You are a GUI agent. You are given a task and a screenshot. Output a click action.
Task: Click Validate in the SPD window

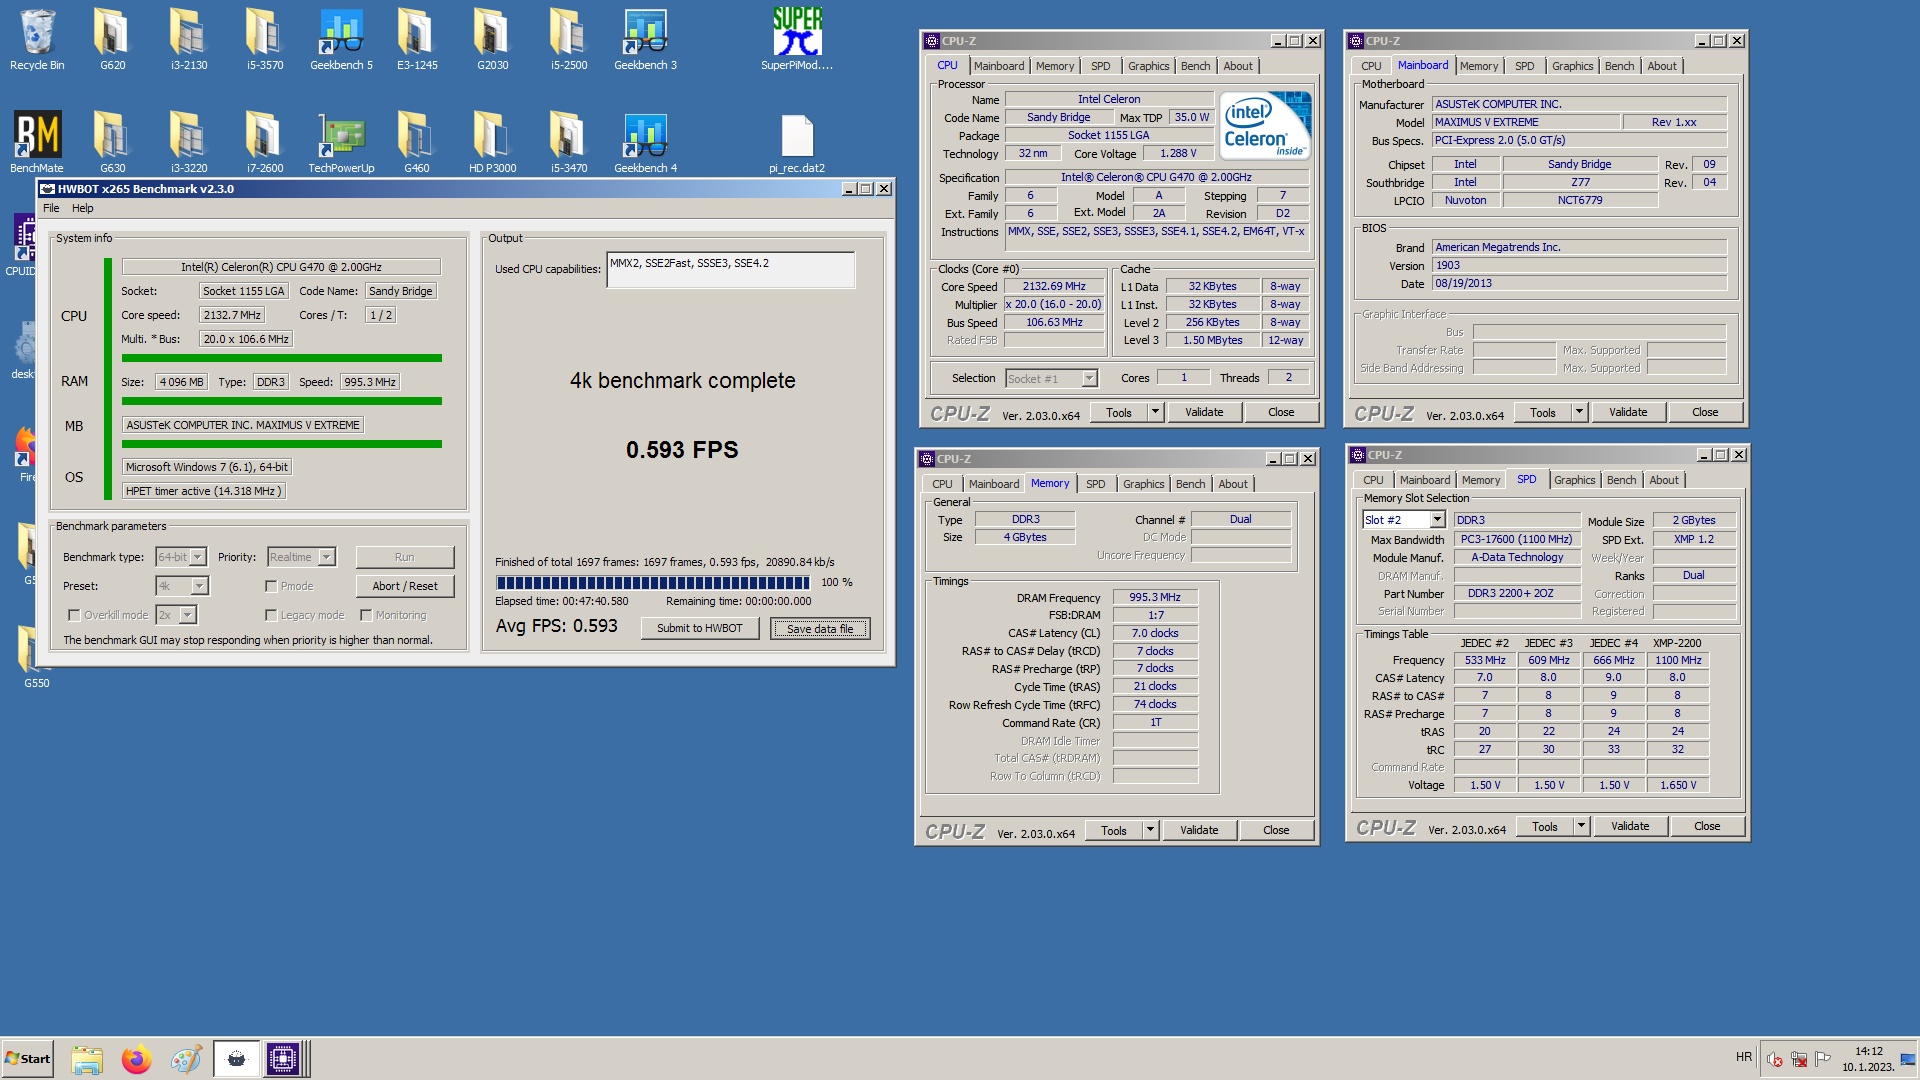click(x=1630, y=826)
